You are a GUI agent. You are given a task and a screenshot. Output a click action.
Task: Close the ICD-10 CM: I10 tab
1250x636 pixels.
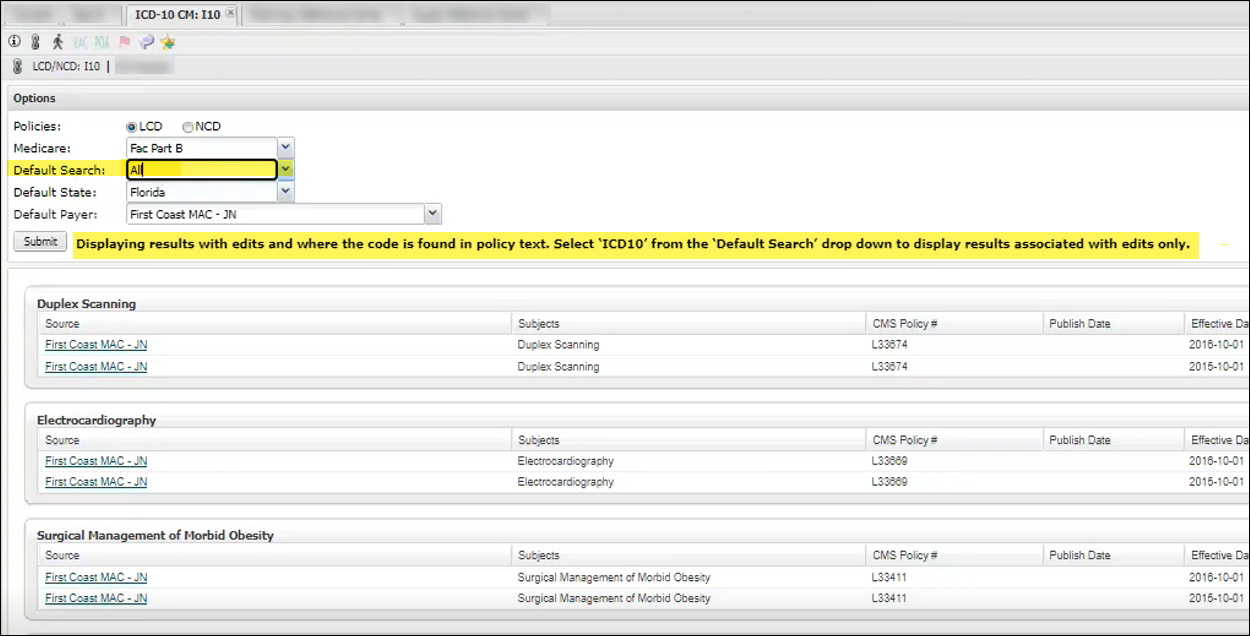click(230, 14)
